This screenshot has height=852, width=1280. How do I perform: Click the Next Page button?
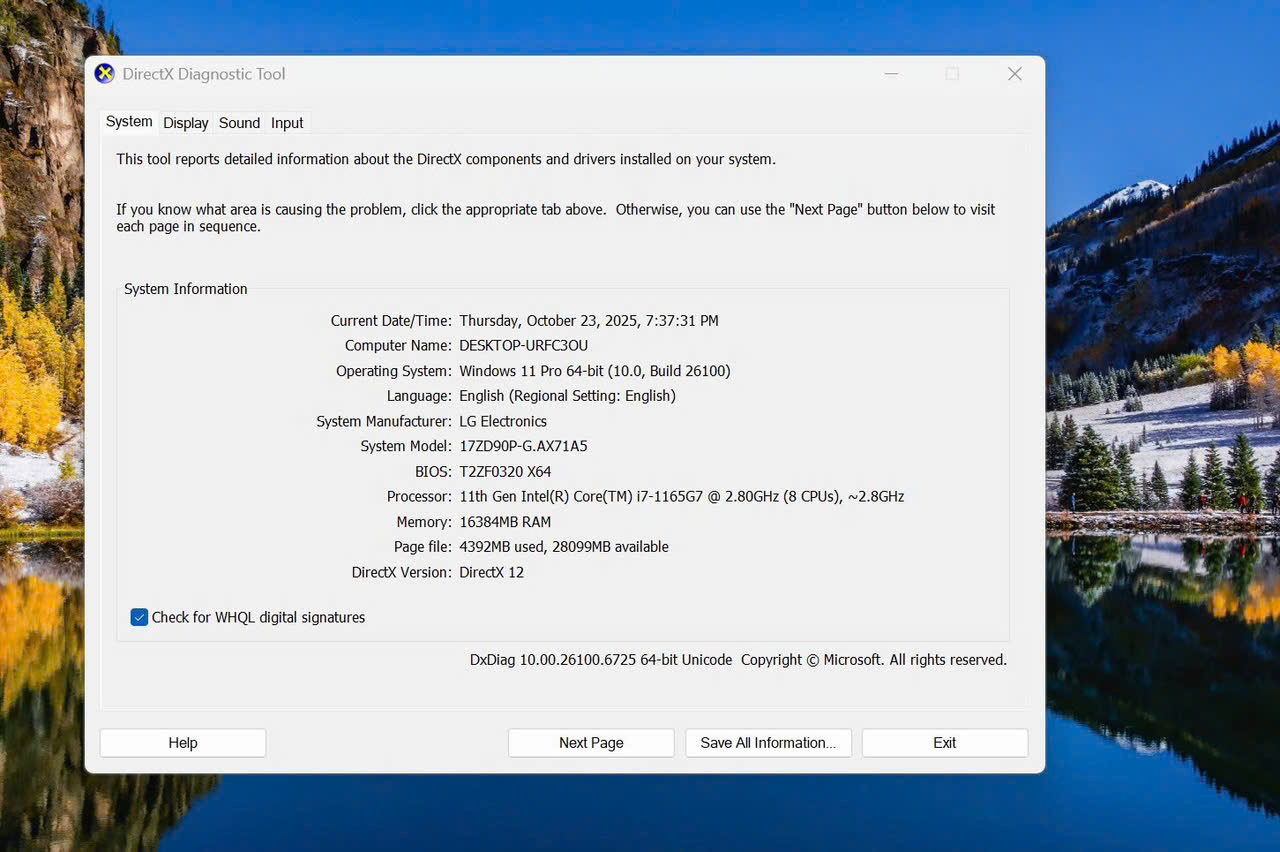(x=591, y=743)
